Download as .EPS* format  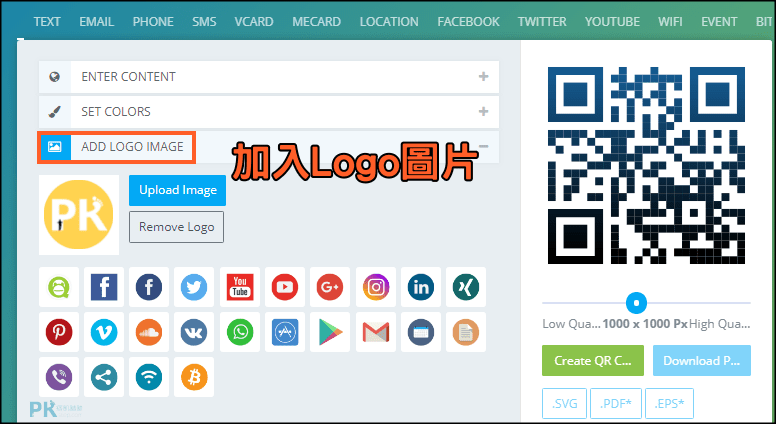(x=669, y=404)
